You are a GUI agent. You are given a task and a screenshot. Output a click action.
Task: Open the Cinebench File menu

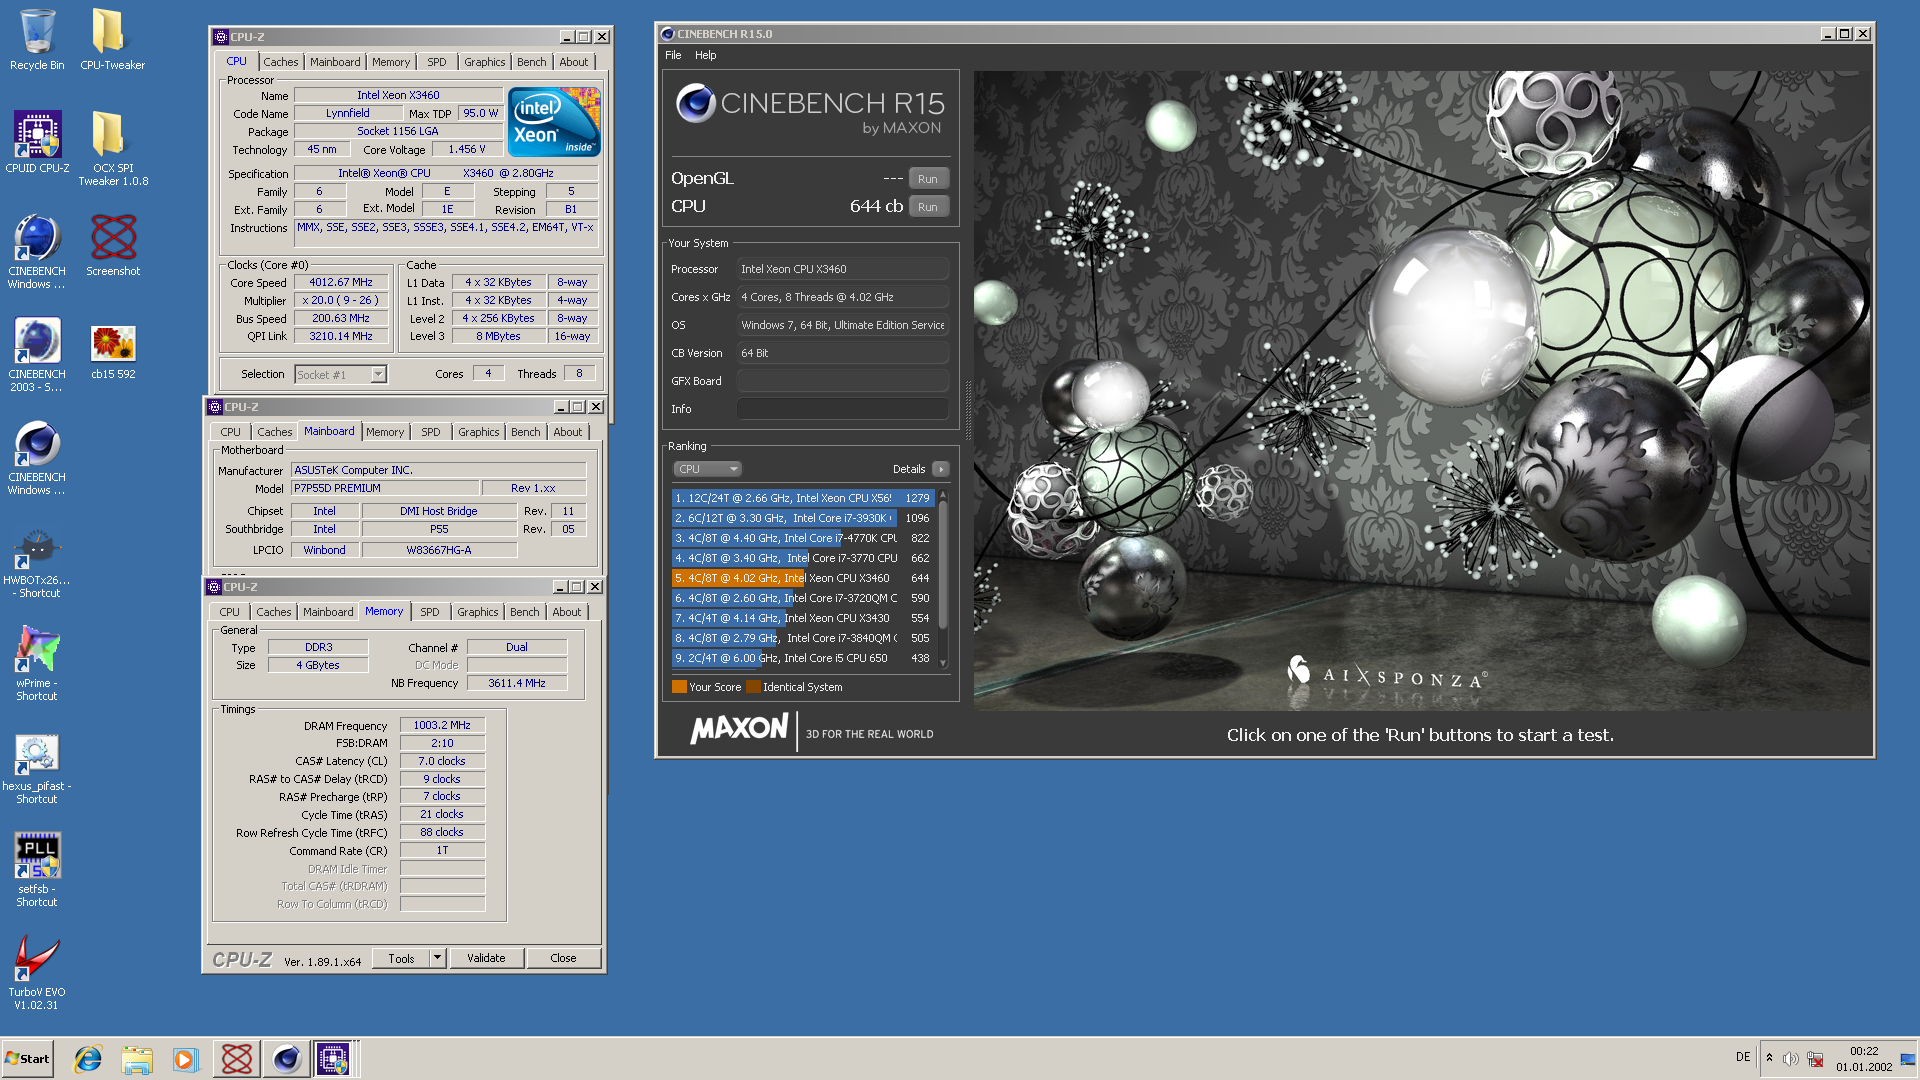[x=673, y=55]
